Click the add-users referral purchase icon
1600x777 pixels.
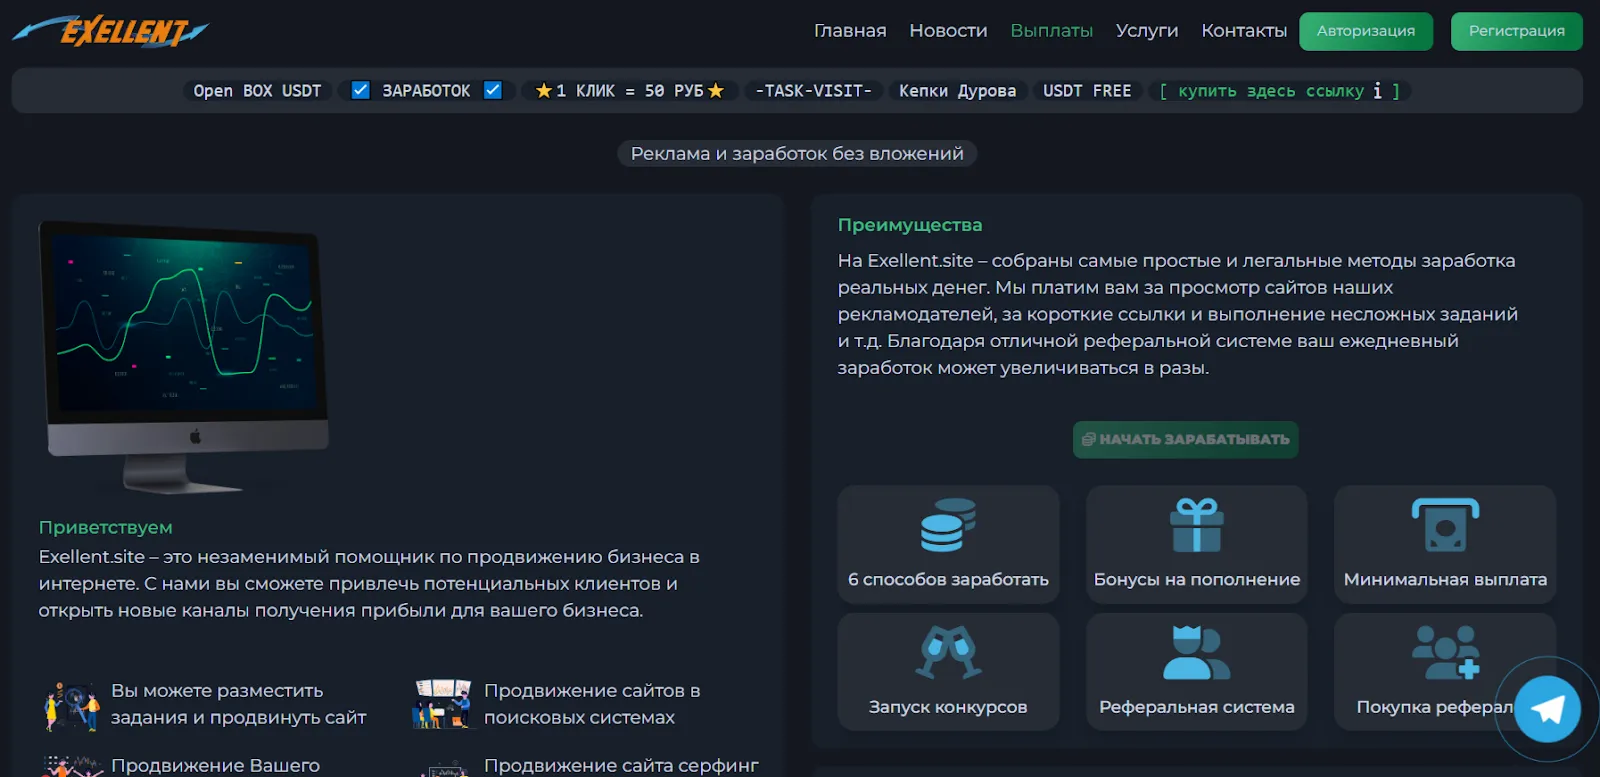pyautogui.click(x=1445, y=653)
